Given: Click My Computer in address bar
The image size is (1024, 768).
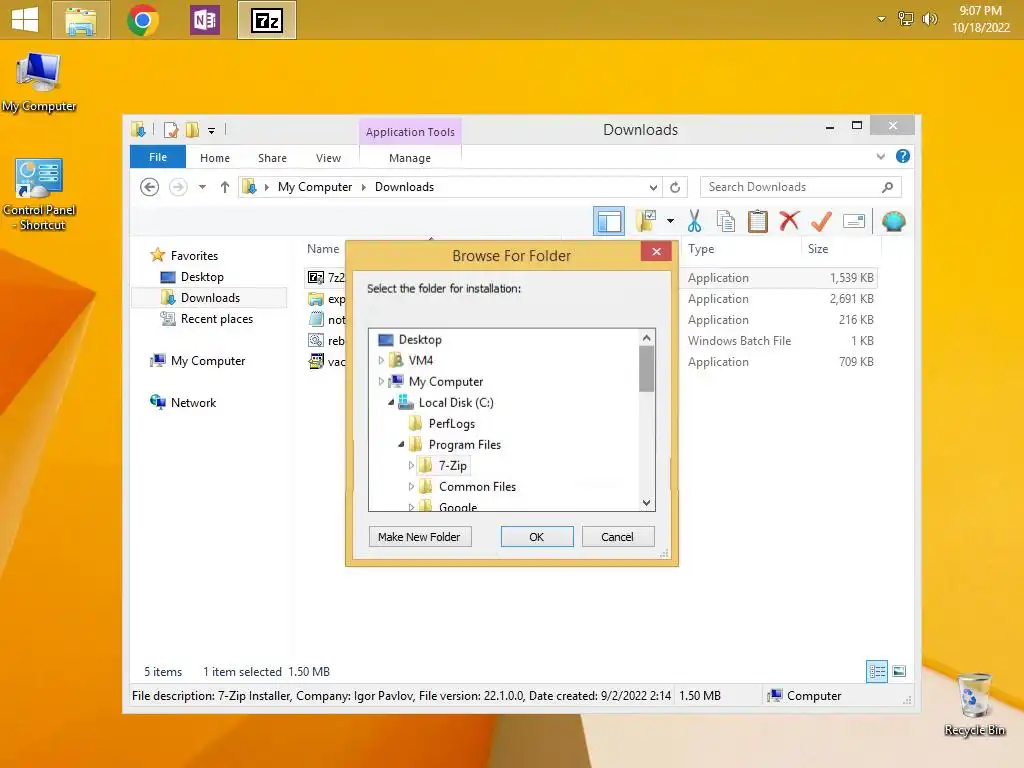Looking at the screenshot, I should [x=315, y=187].
